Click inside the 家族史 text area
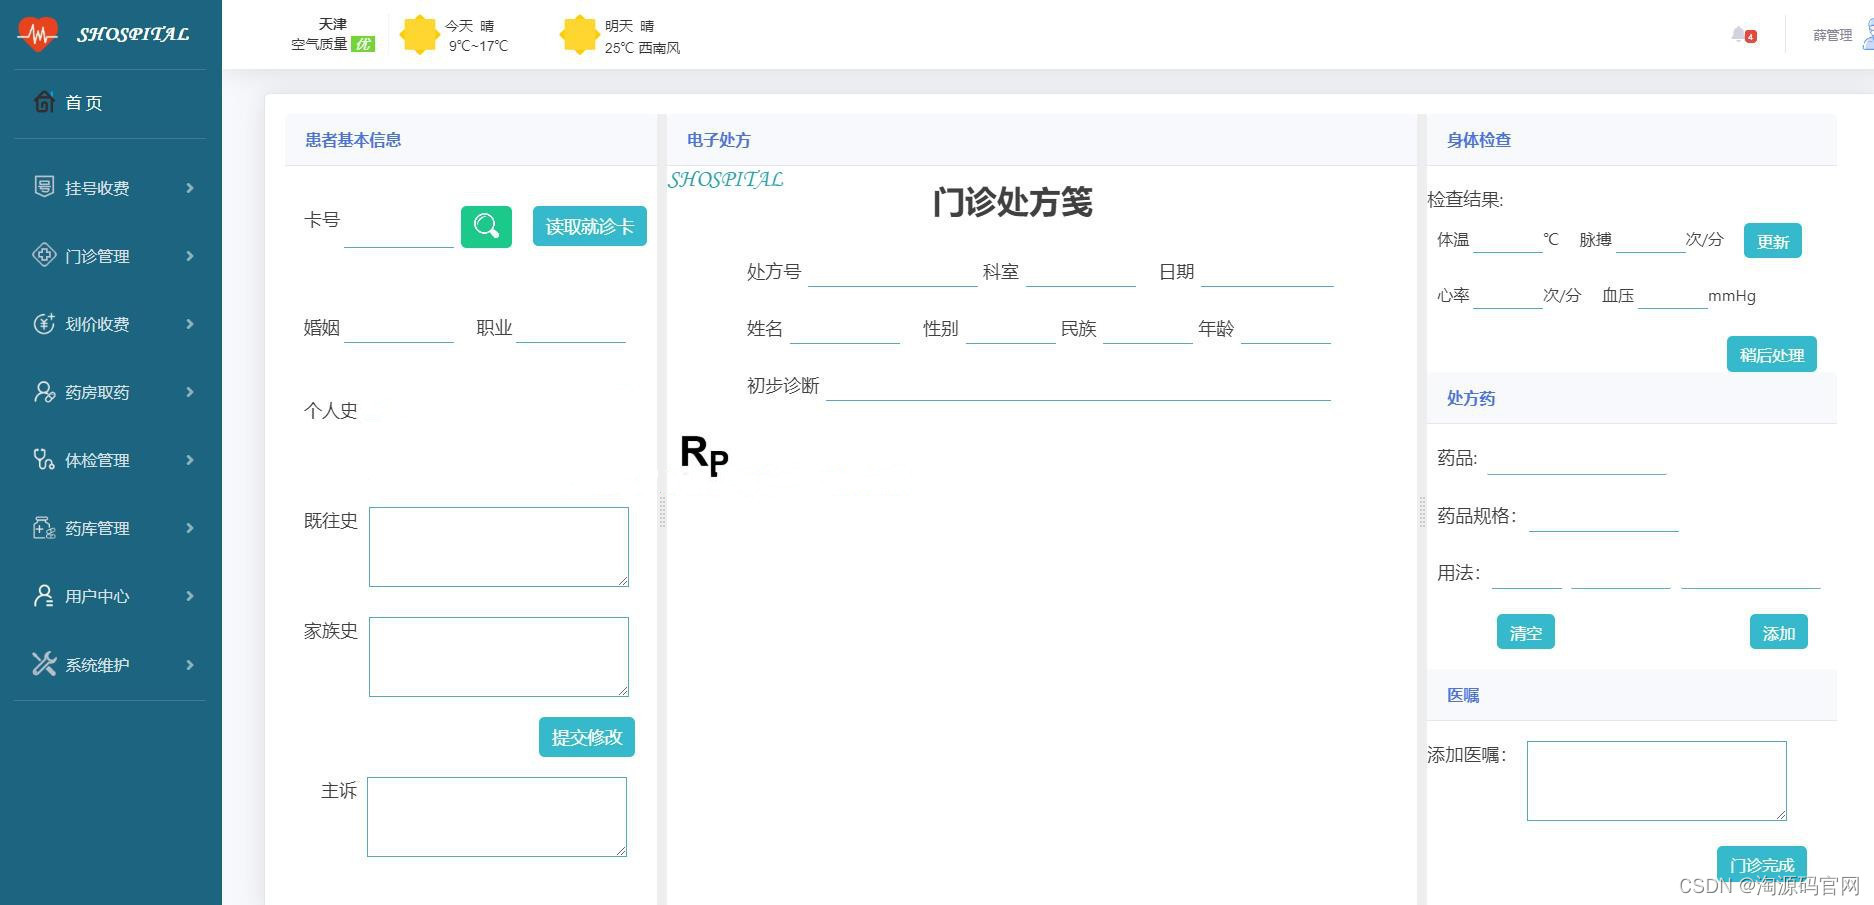This screenshot has width=1874, height=905. click(x=499, y=657)
